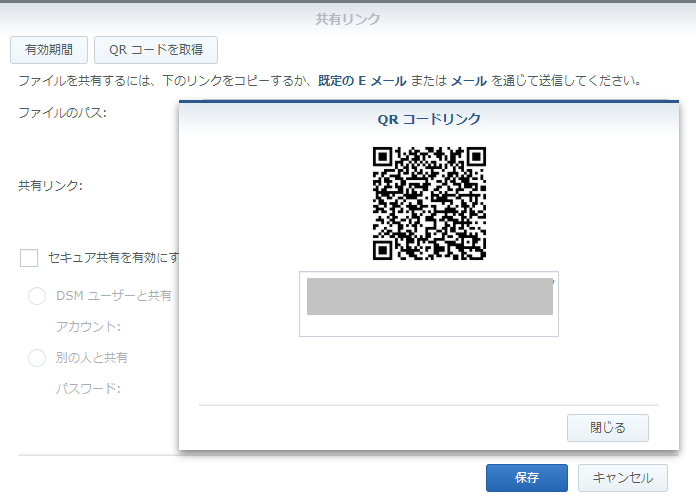Click the DSM ユーザーと共有 label text
Image resolution: width=696 pixels, height=499 pixels.
coord(114,296)
